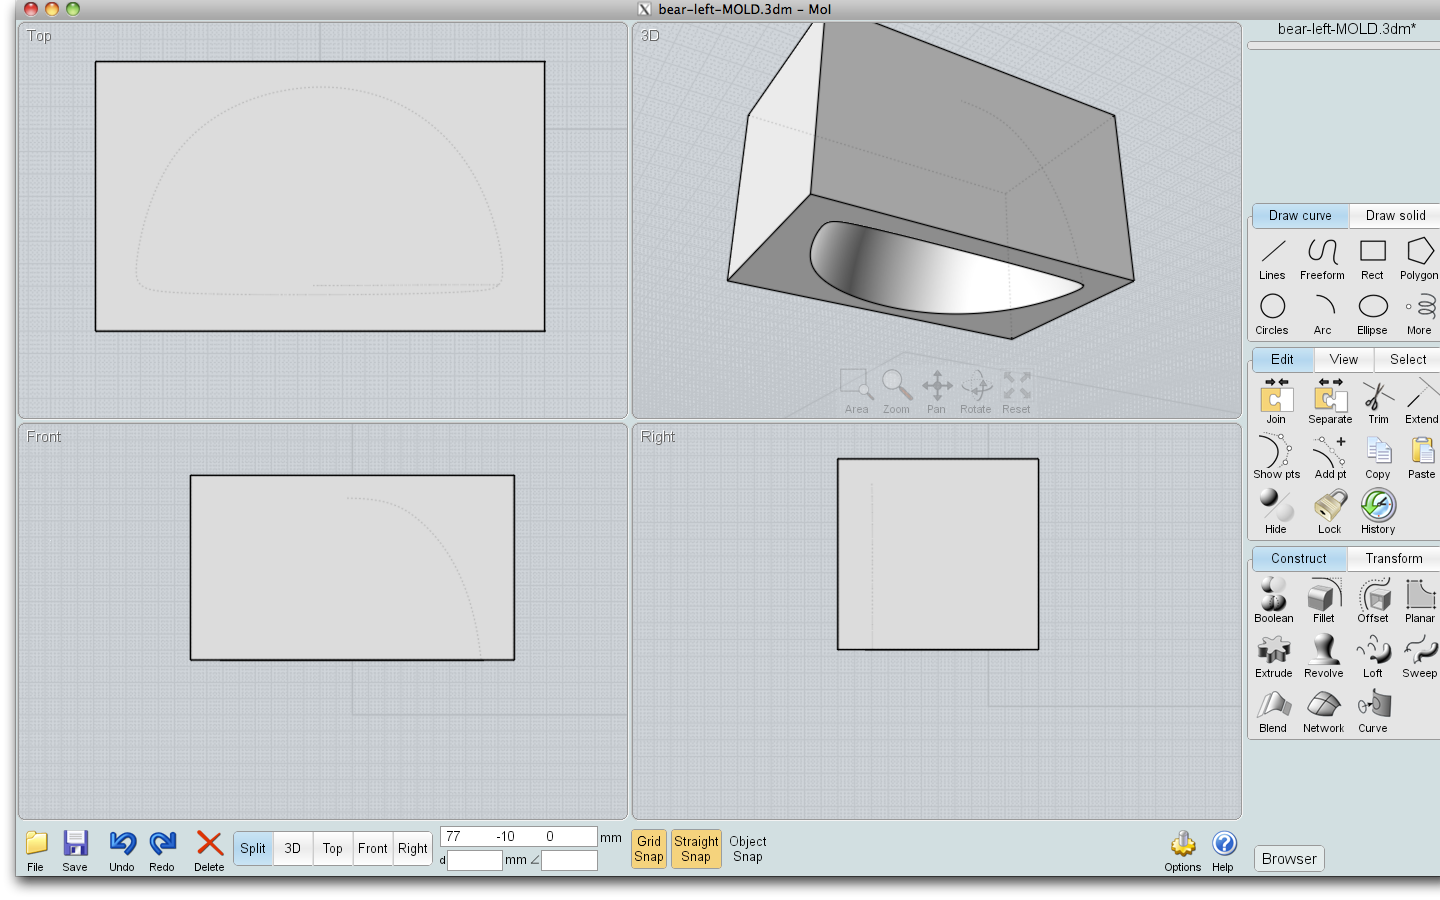Use the Trim editing tool

[x=1378, y=400]
